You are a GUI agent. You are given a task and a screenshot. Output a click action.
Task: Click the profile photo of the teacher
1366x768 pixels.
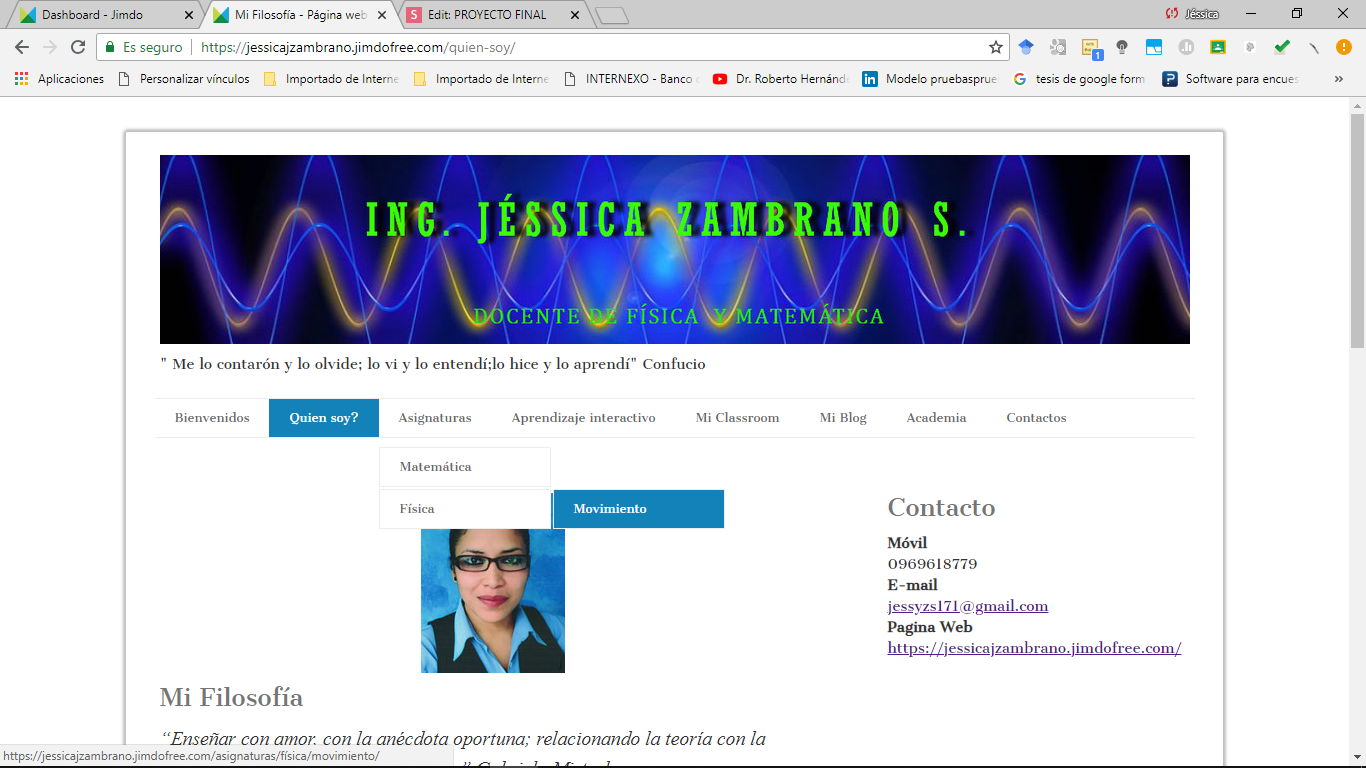(493, 600)
